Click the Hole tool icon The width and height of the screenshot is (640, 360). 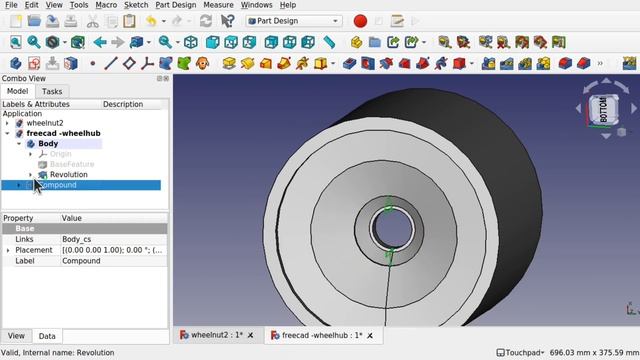click(368, 63)
